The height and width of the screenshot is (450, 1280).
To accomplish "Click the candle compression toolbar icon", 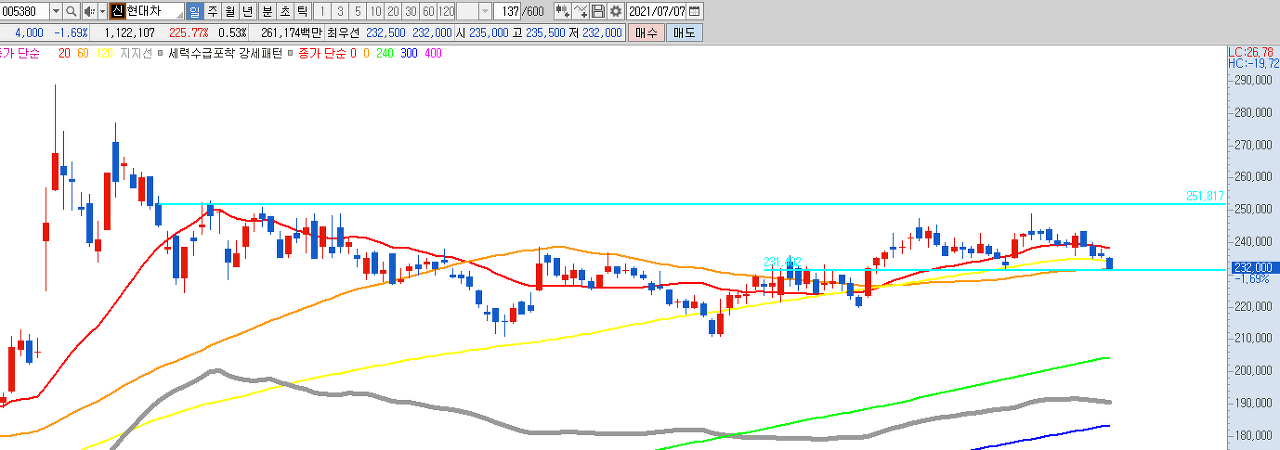I will pyautogui.click(x=562, y=11).
